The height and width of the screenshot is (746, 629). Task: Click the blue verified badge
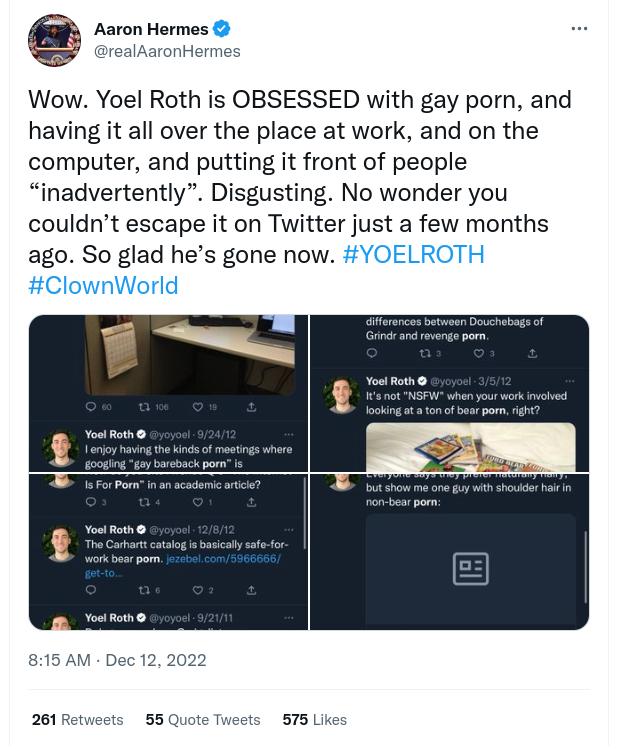pyautogui.click(x=218, y=30)
